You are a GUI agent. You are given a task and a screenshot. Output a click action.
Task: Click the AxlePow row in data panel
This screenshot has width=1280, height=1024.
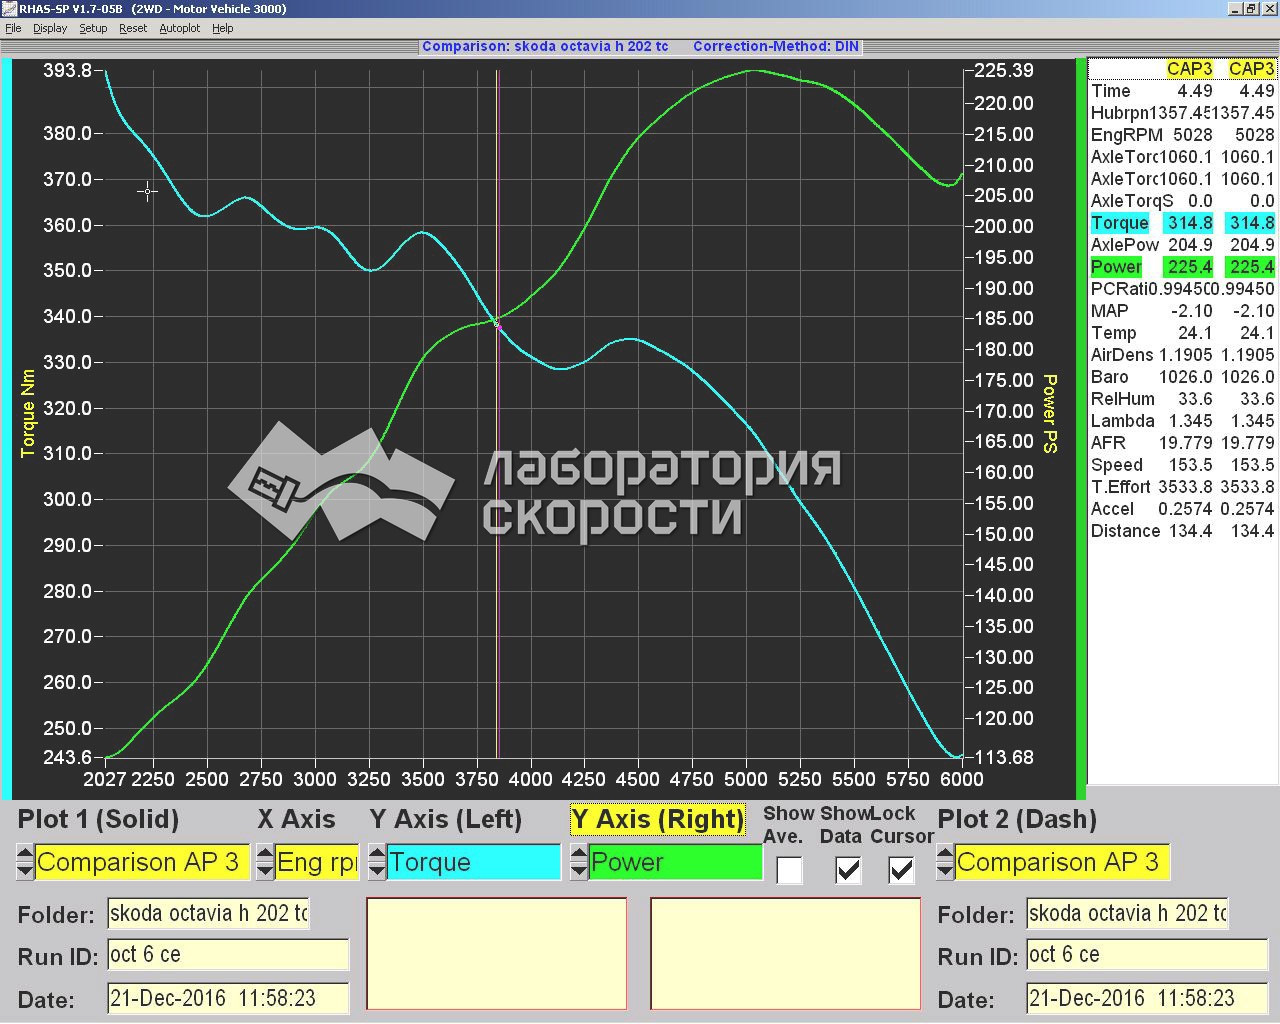1182,245
